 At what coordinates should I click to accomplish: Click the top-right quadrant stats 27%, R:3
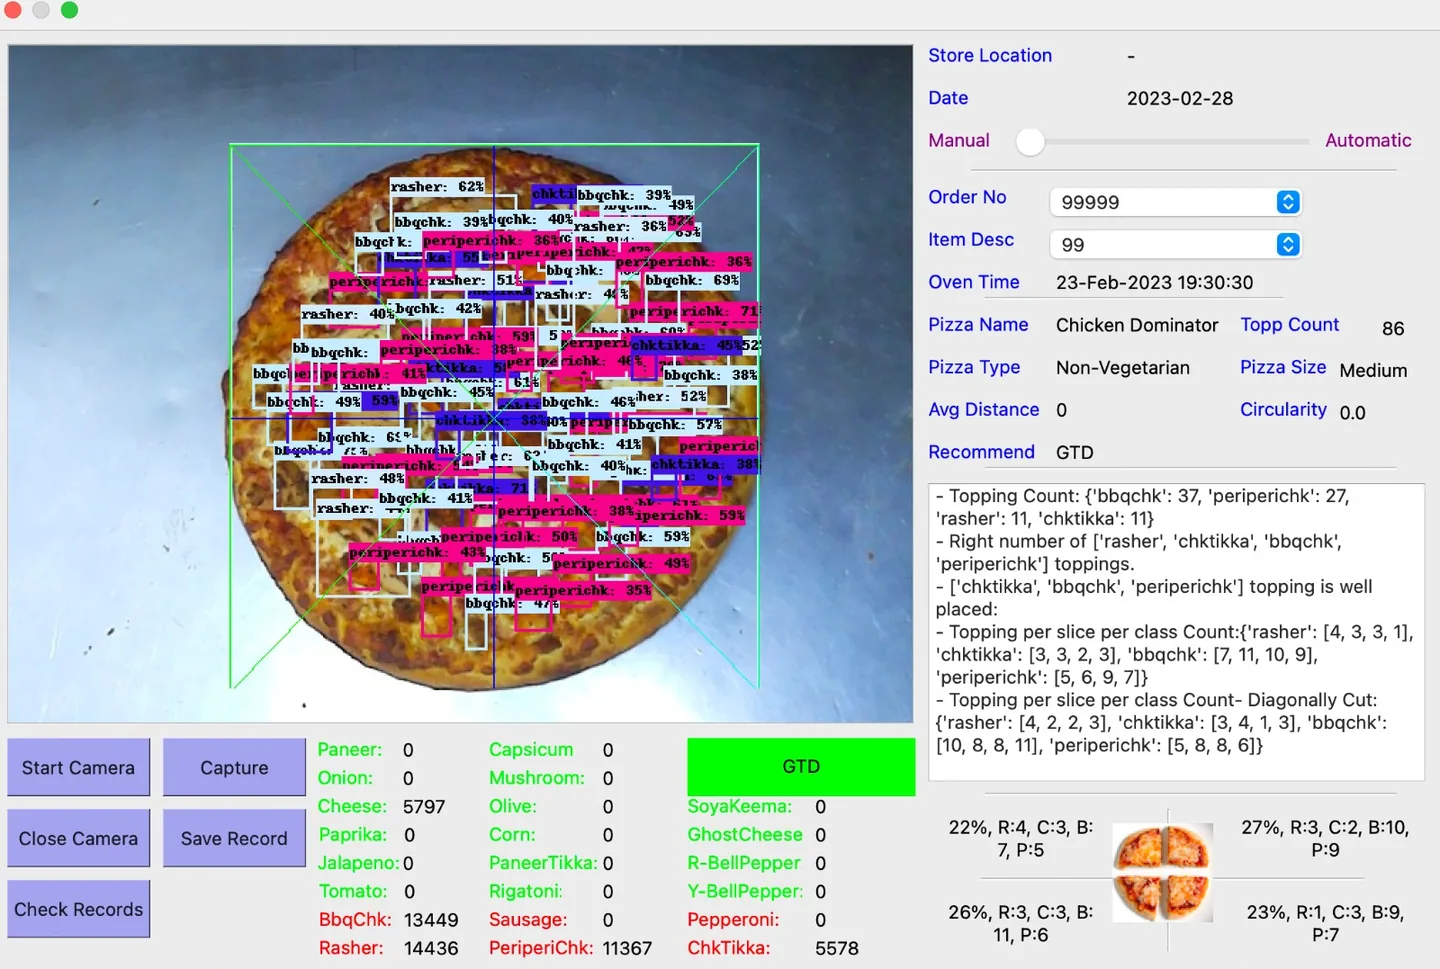coord(1325,839)
